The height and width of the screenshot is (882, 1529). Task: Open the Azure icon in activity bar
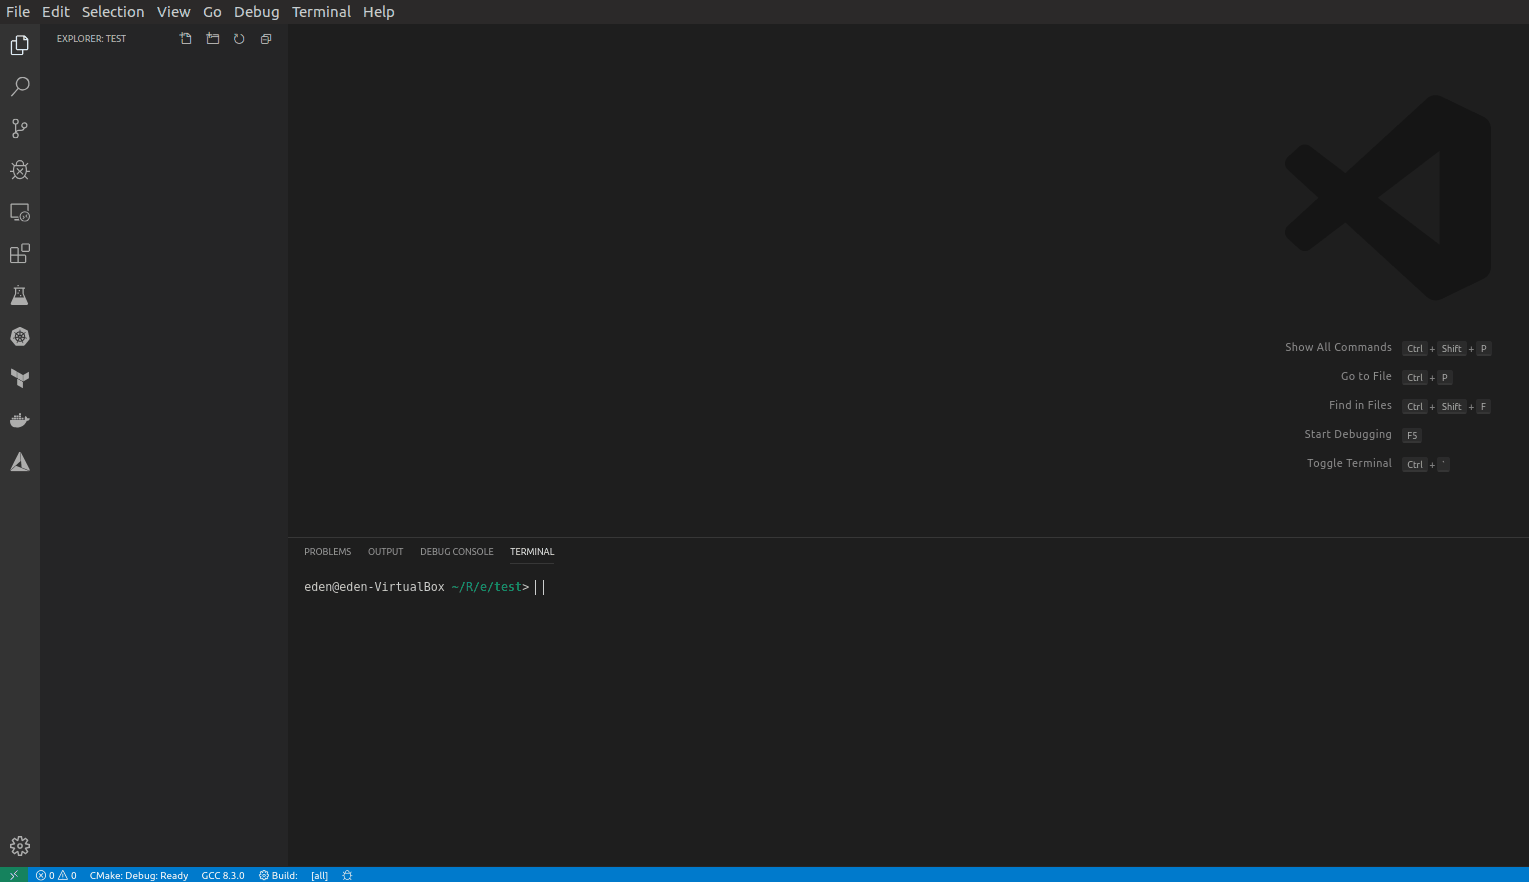(x=19, y=462)
